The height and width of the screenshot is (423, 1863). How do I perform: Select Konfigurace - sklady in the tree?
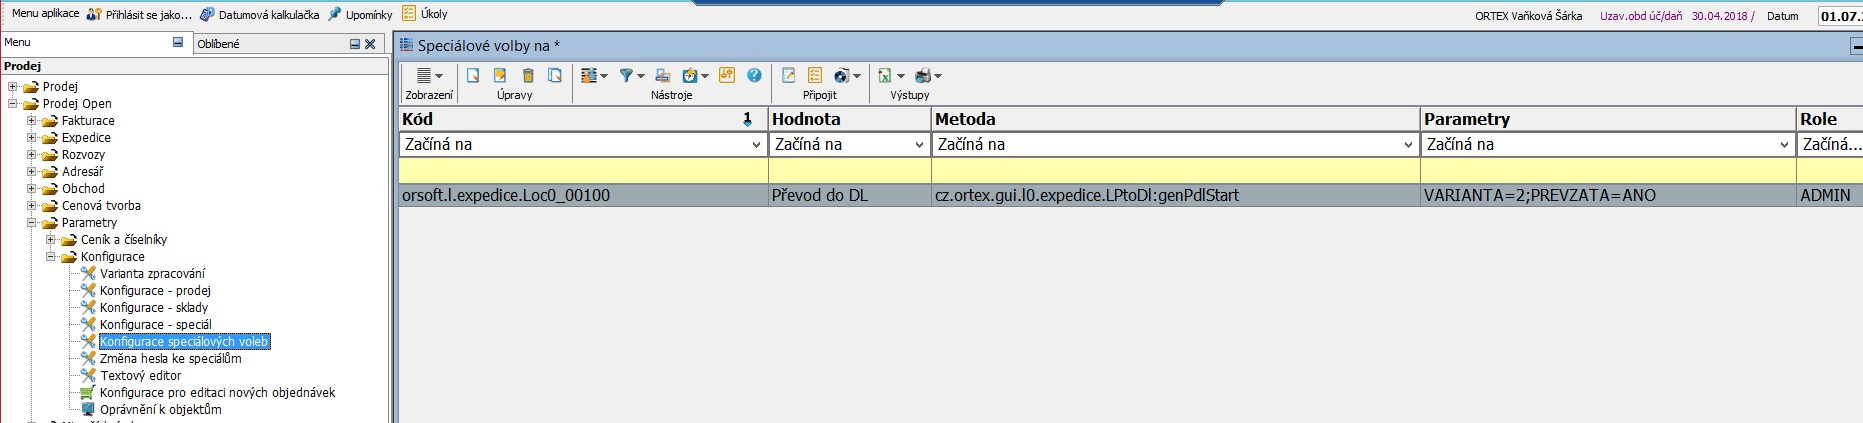pos(153,308)
